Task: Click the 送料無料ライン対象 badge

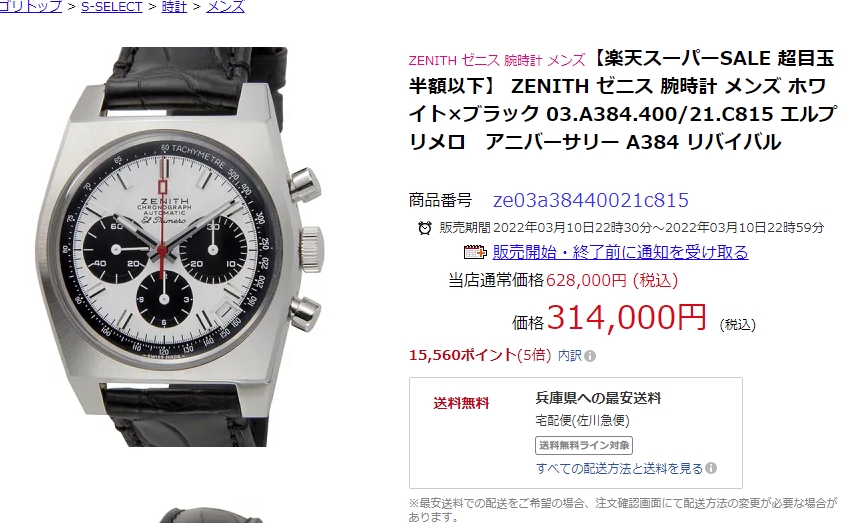Action: 584,446
